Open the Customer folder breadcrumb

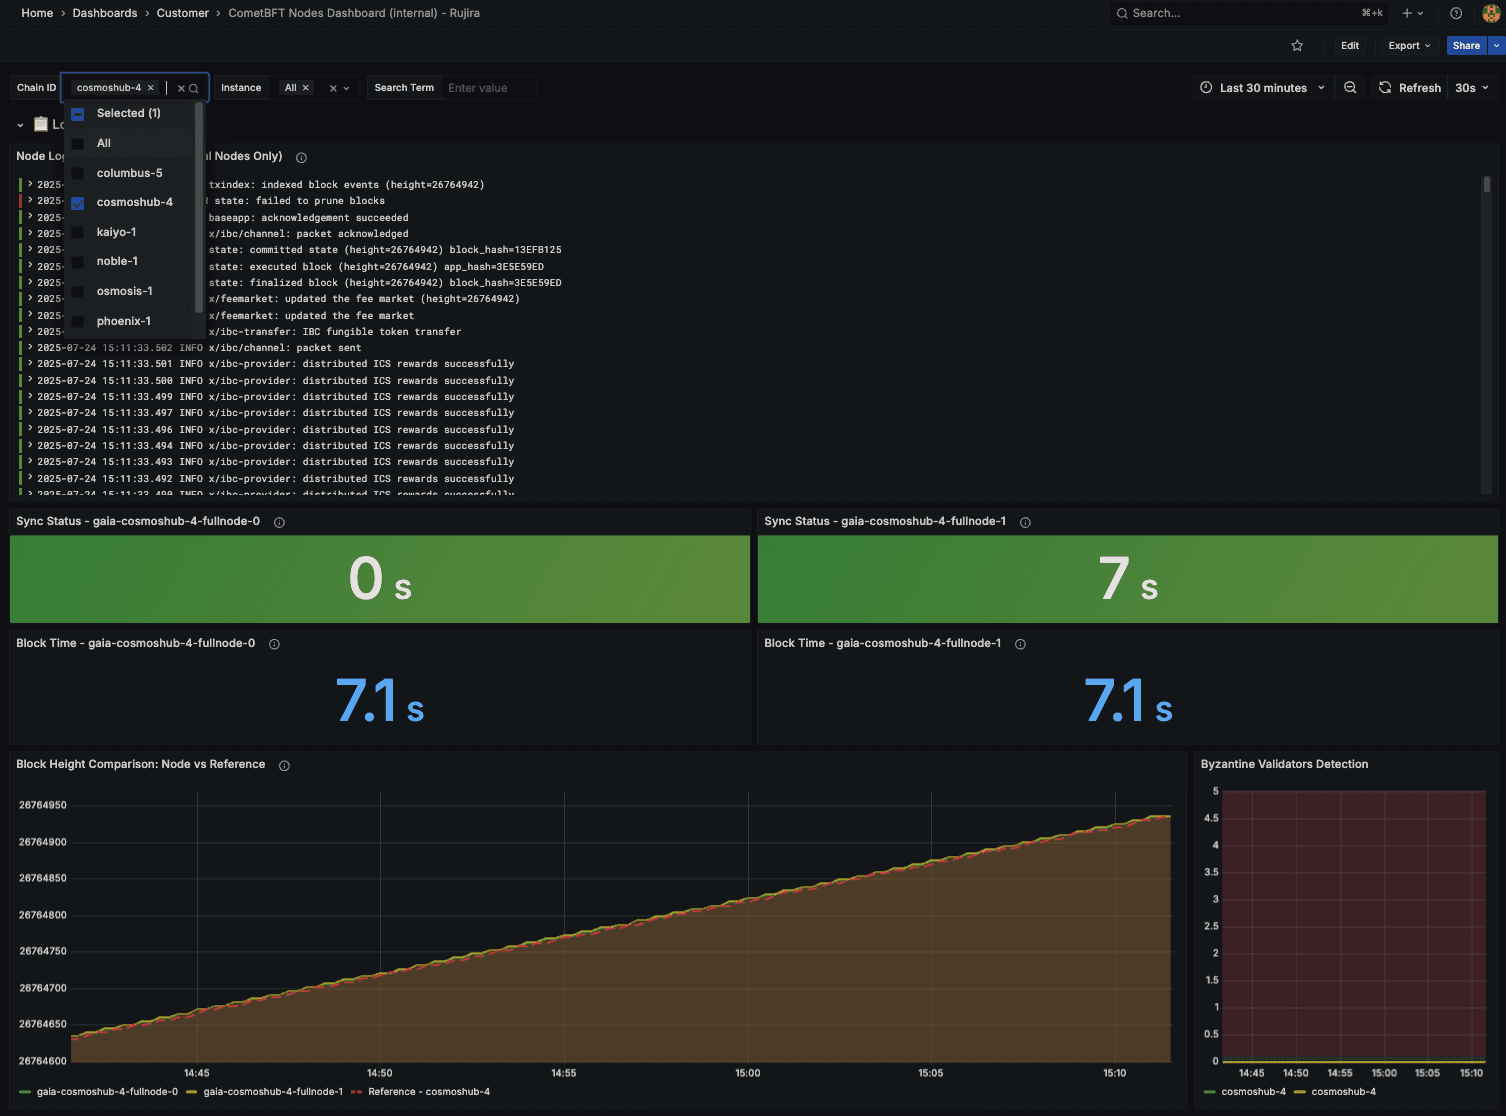[x=183, y=13]
